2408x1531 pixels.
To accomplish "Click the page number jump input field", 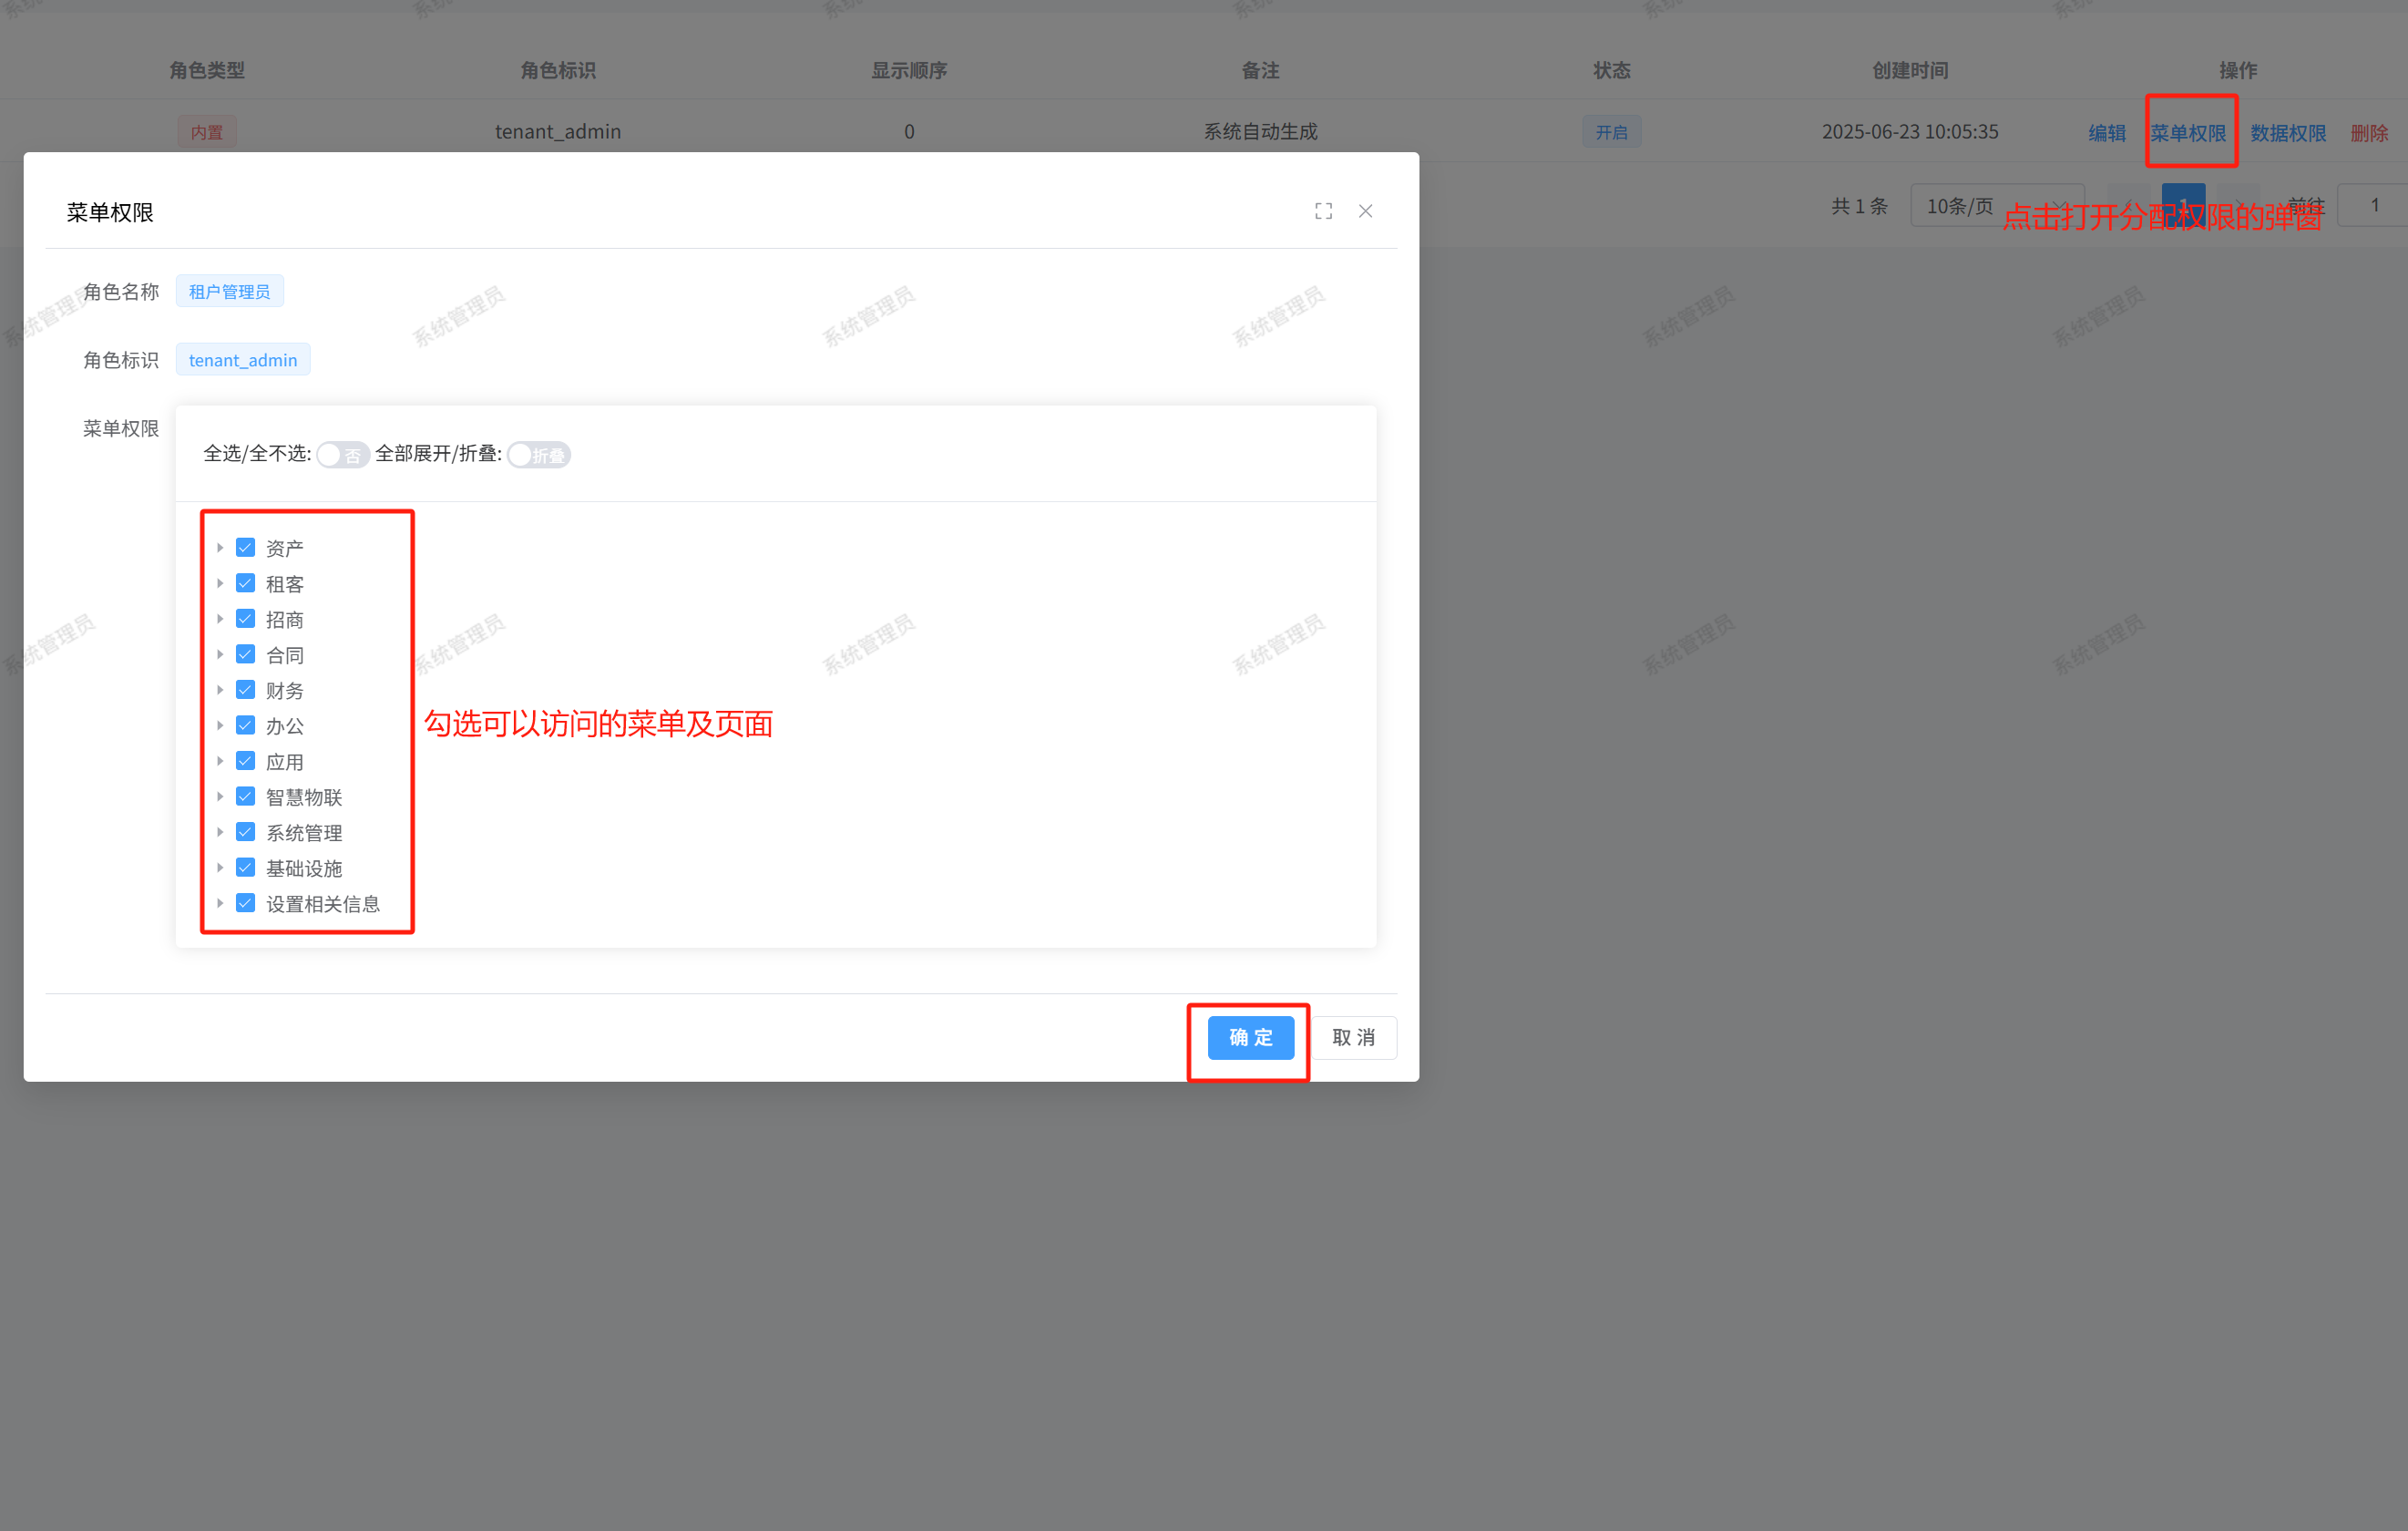I will coord(2374,206).
